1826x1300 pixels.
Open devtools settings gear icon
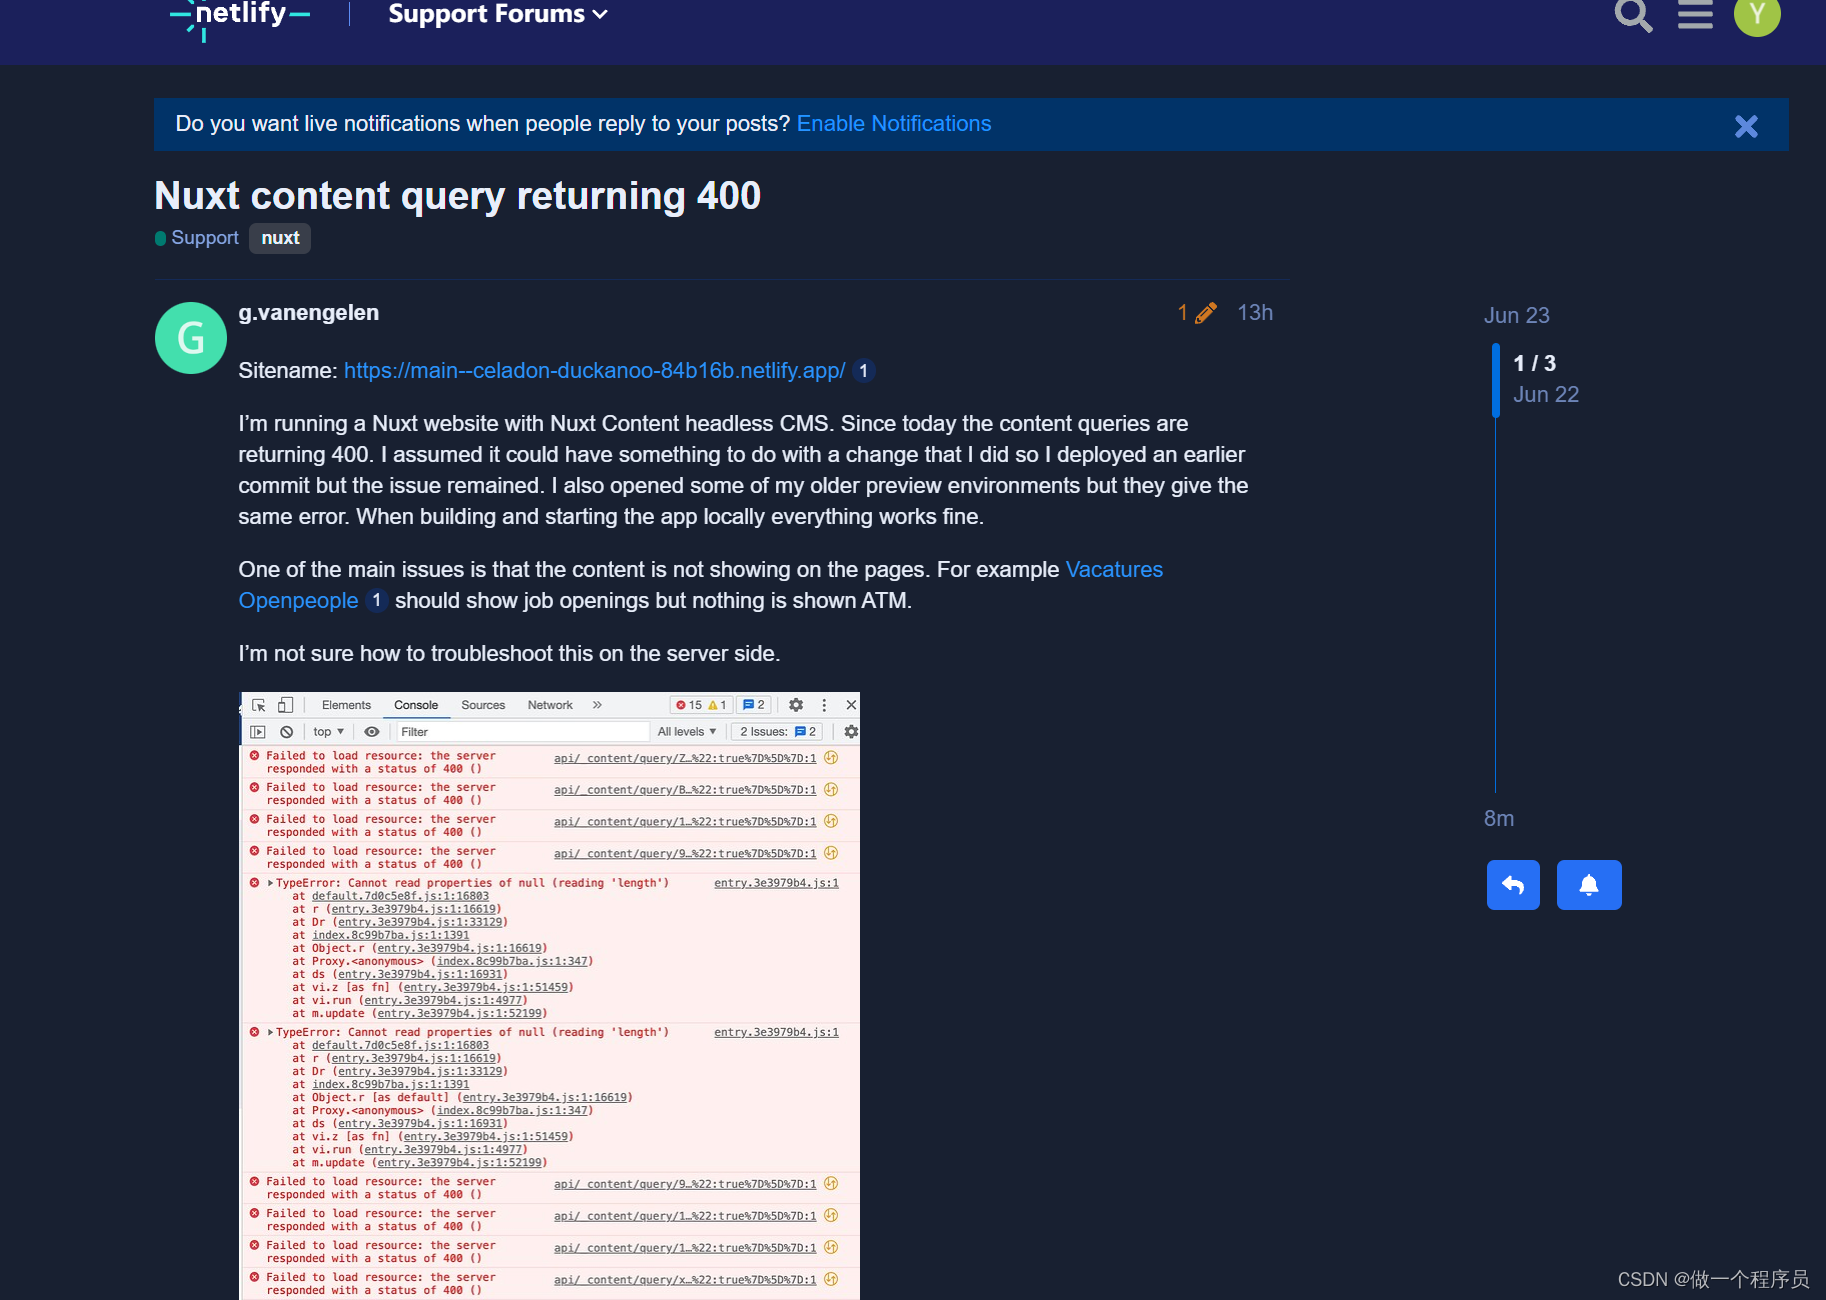click(796, 705)
